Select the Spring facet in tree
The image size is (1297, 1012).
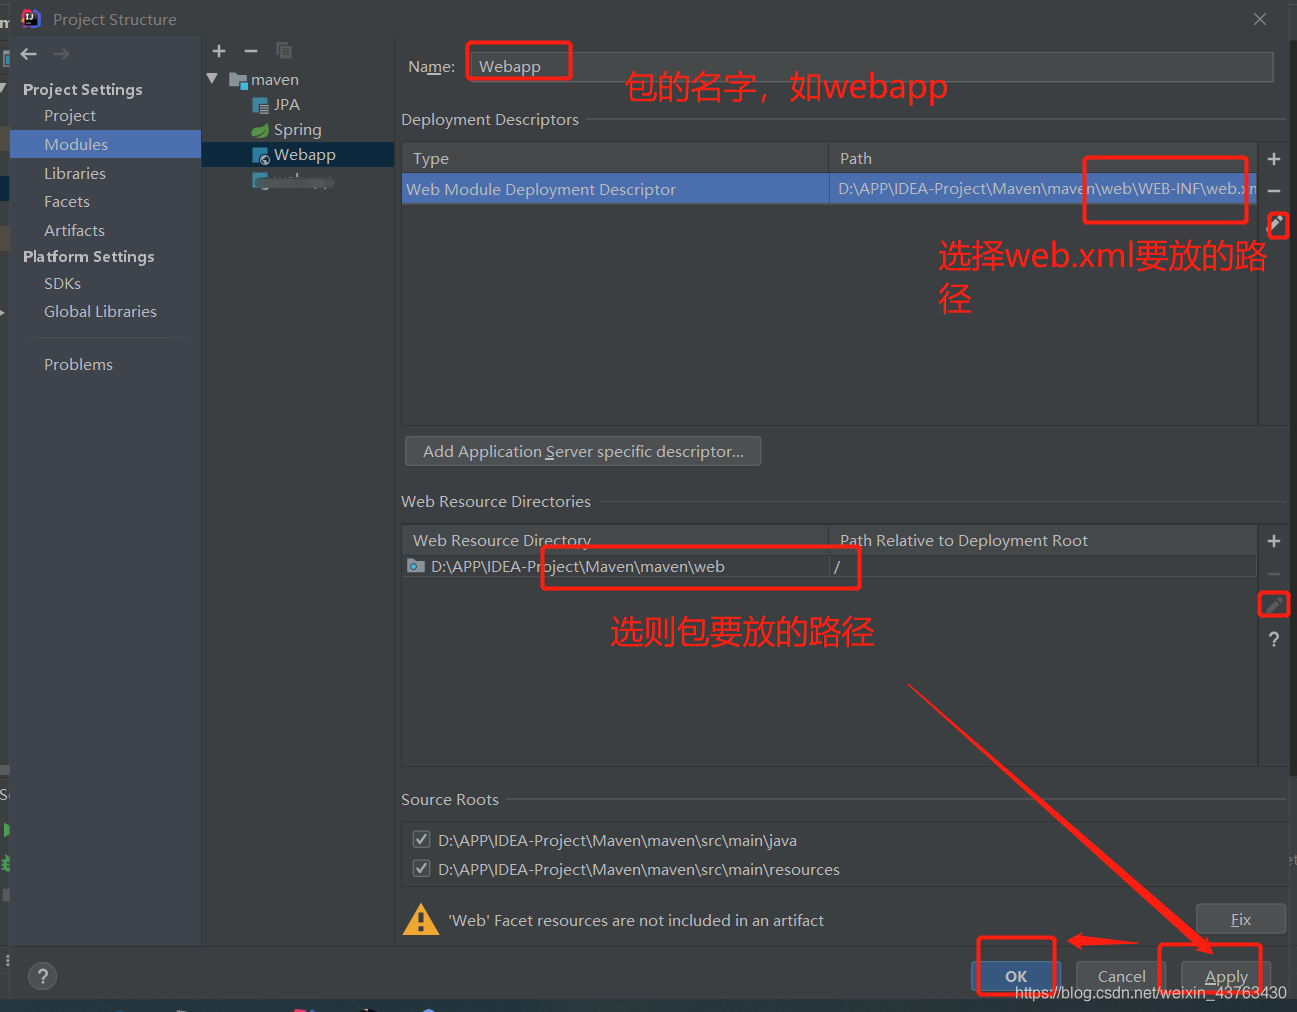(x=298, y=130)
